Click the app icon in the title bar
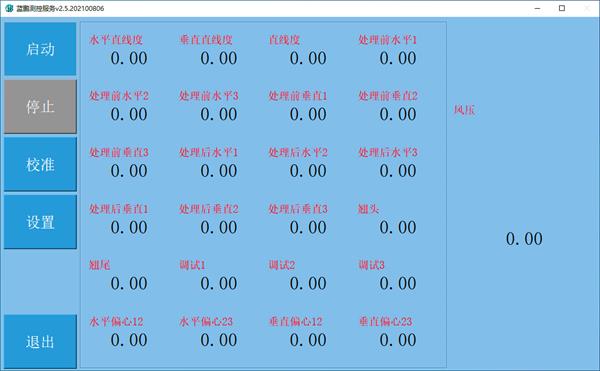 coord(9,8)
